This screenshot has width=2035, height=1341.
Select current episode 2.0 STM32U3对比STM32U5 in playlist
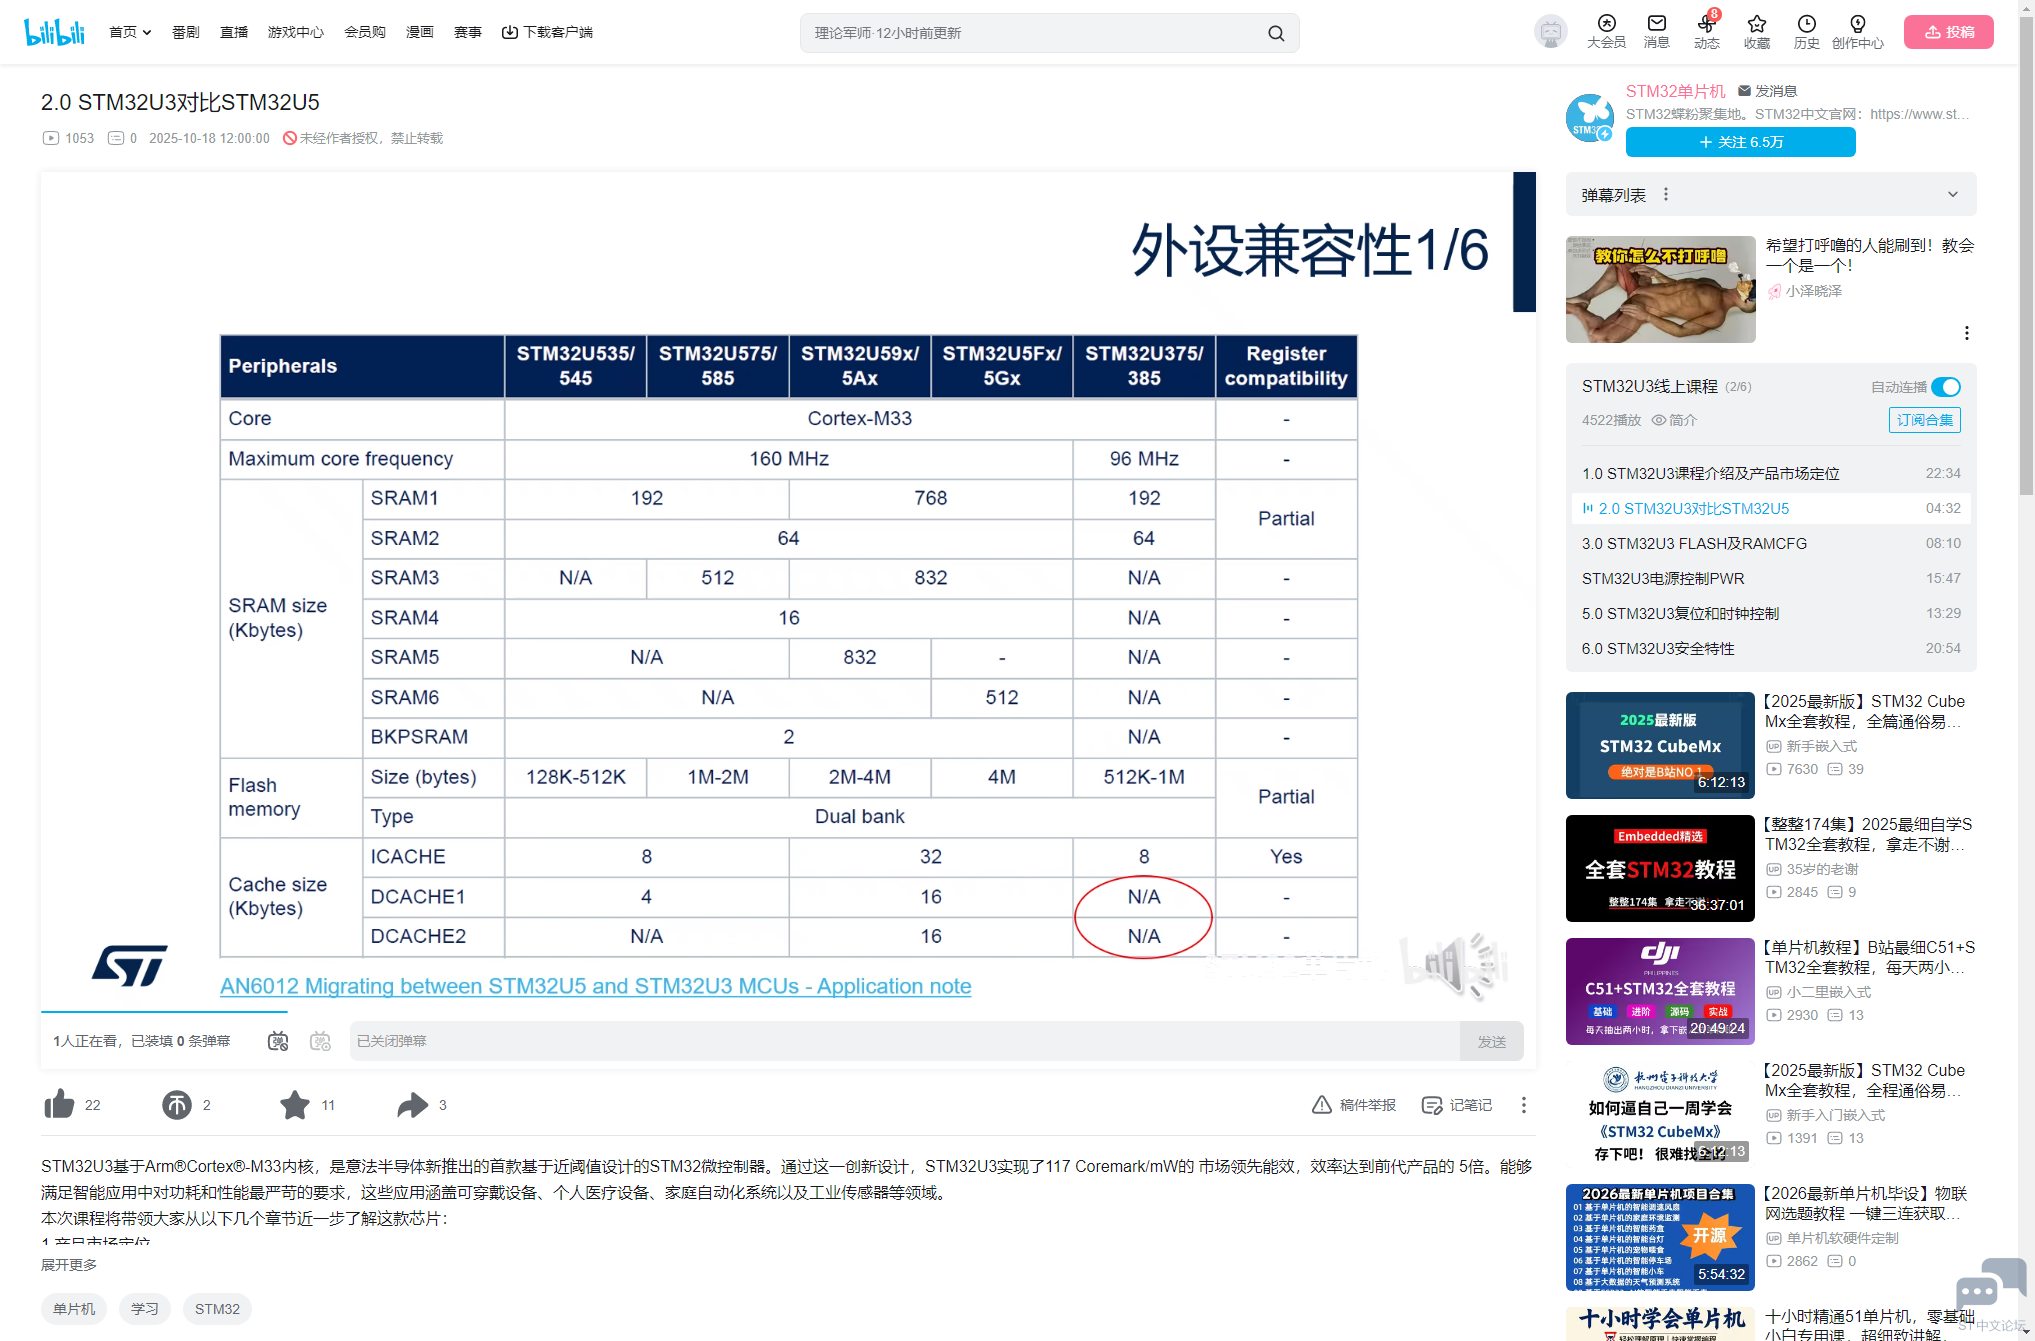(x=1771, y=508)
